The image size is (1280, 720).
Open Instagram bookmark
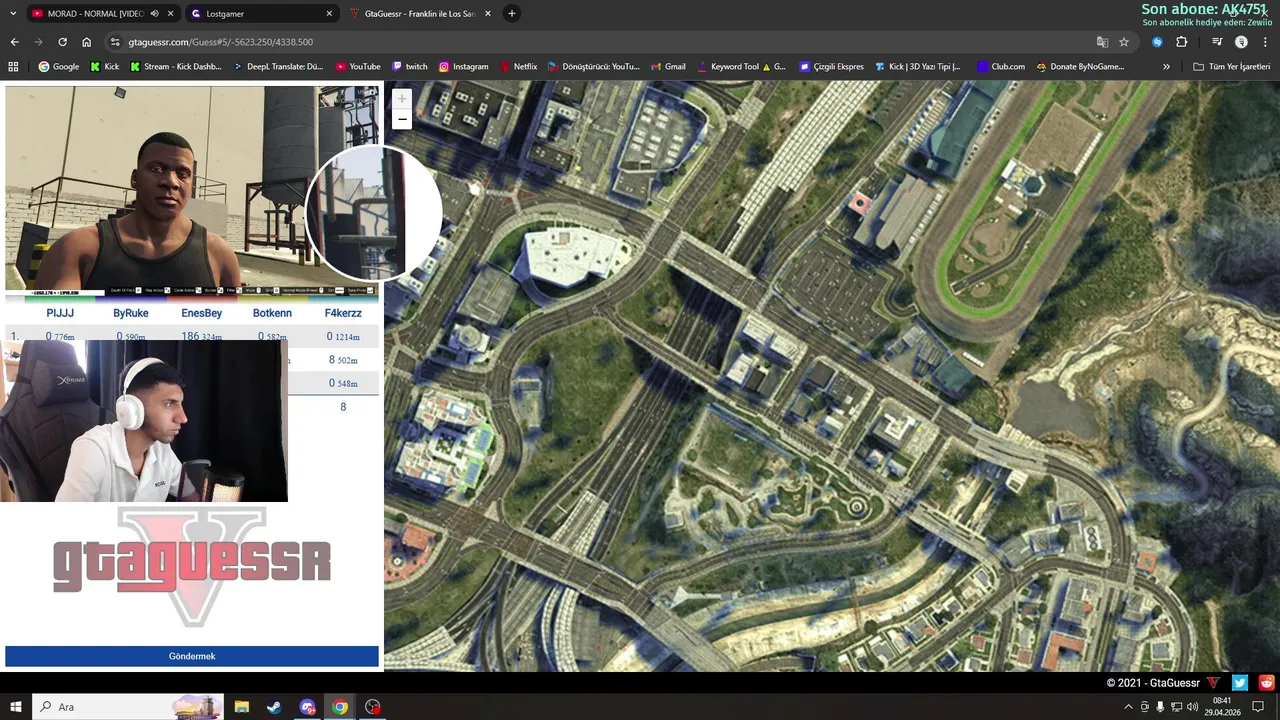pyautogui.click(x=463, y=67)
